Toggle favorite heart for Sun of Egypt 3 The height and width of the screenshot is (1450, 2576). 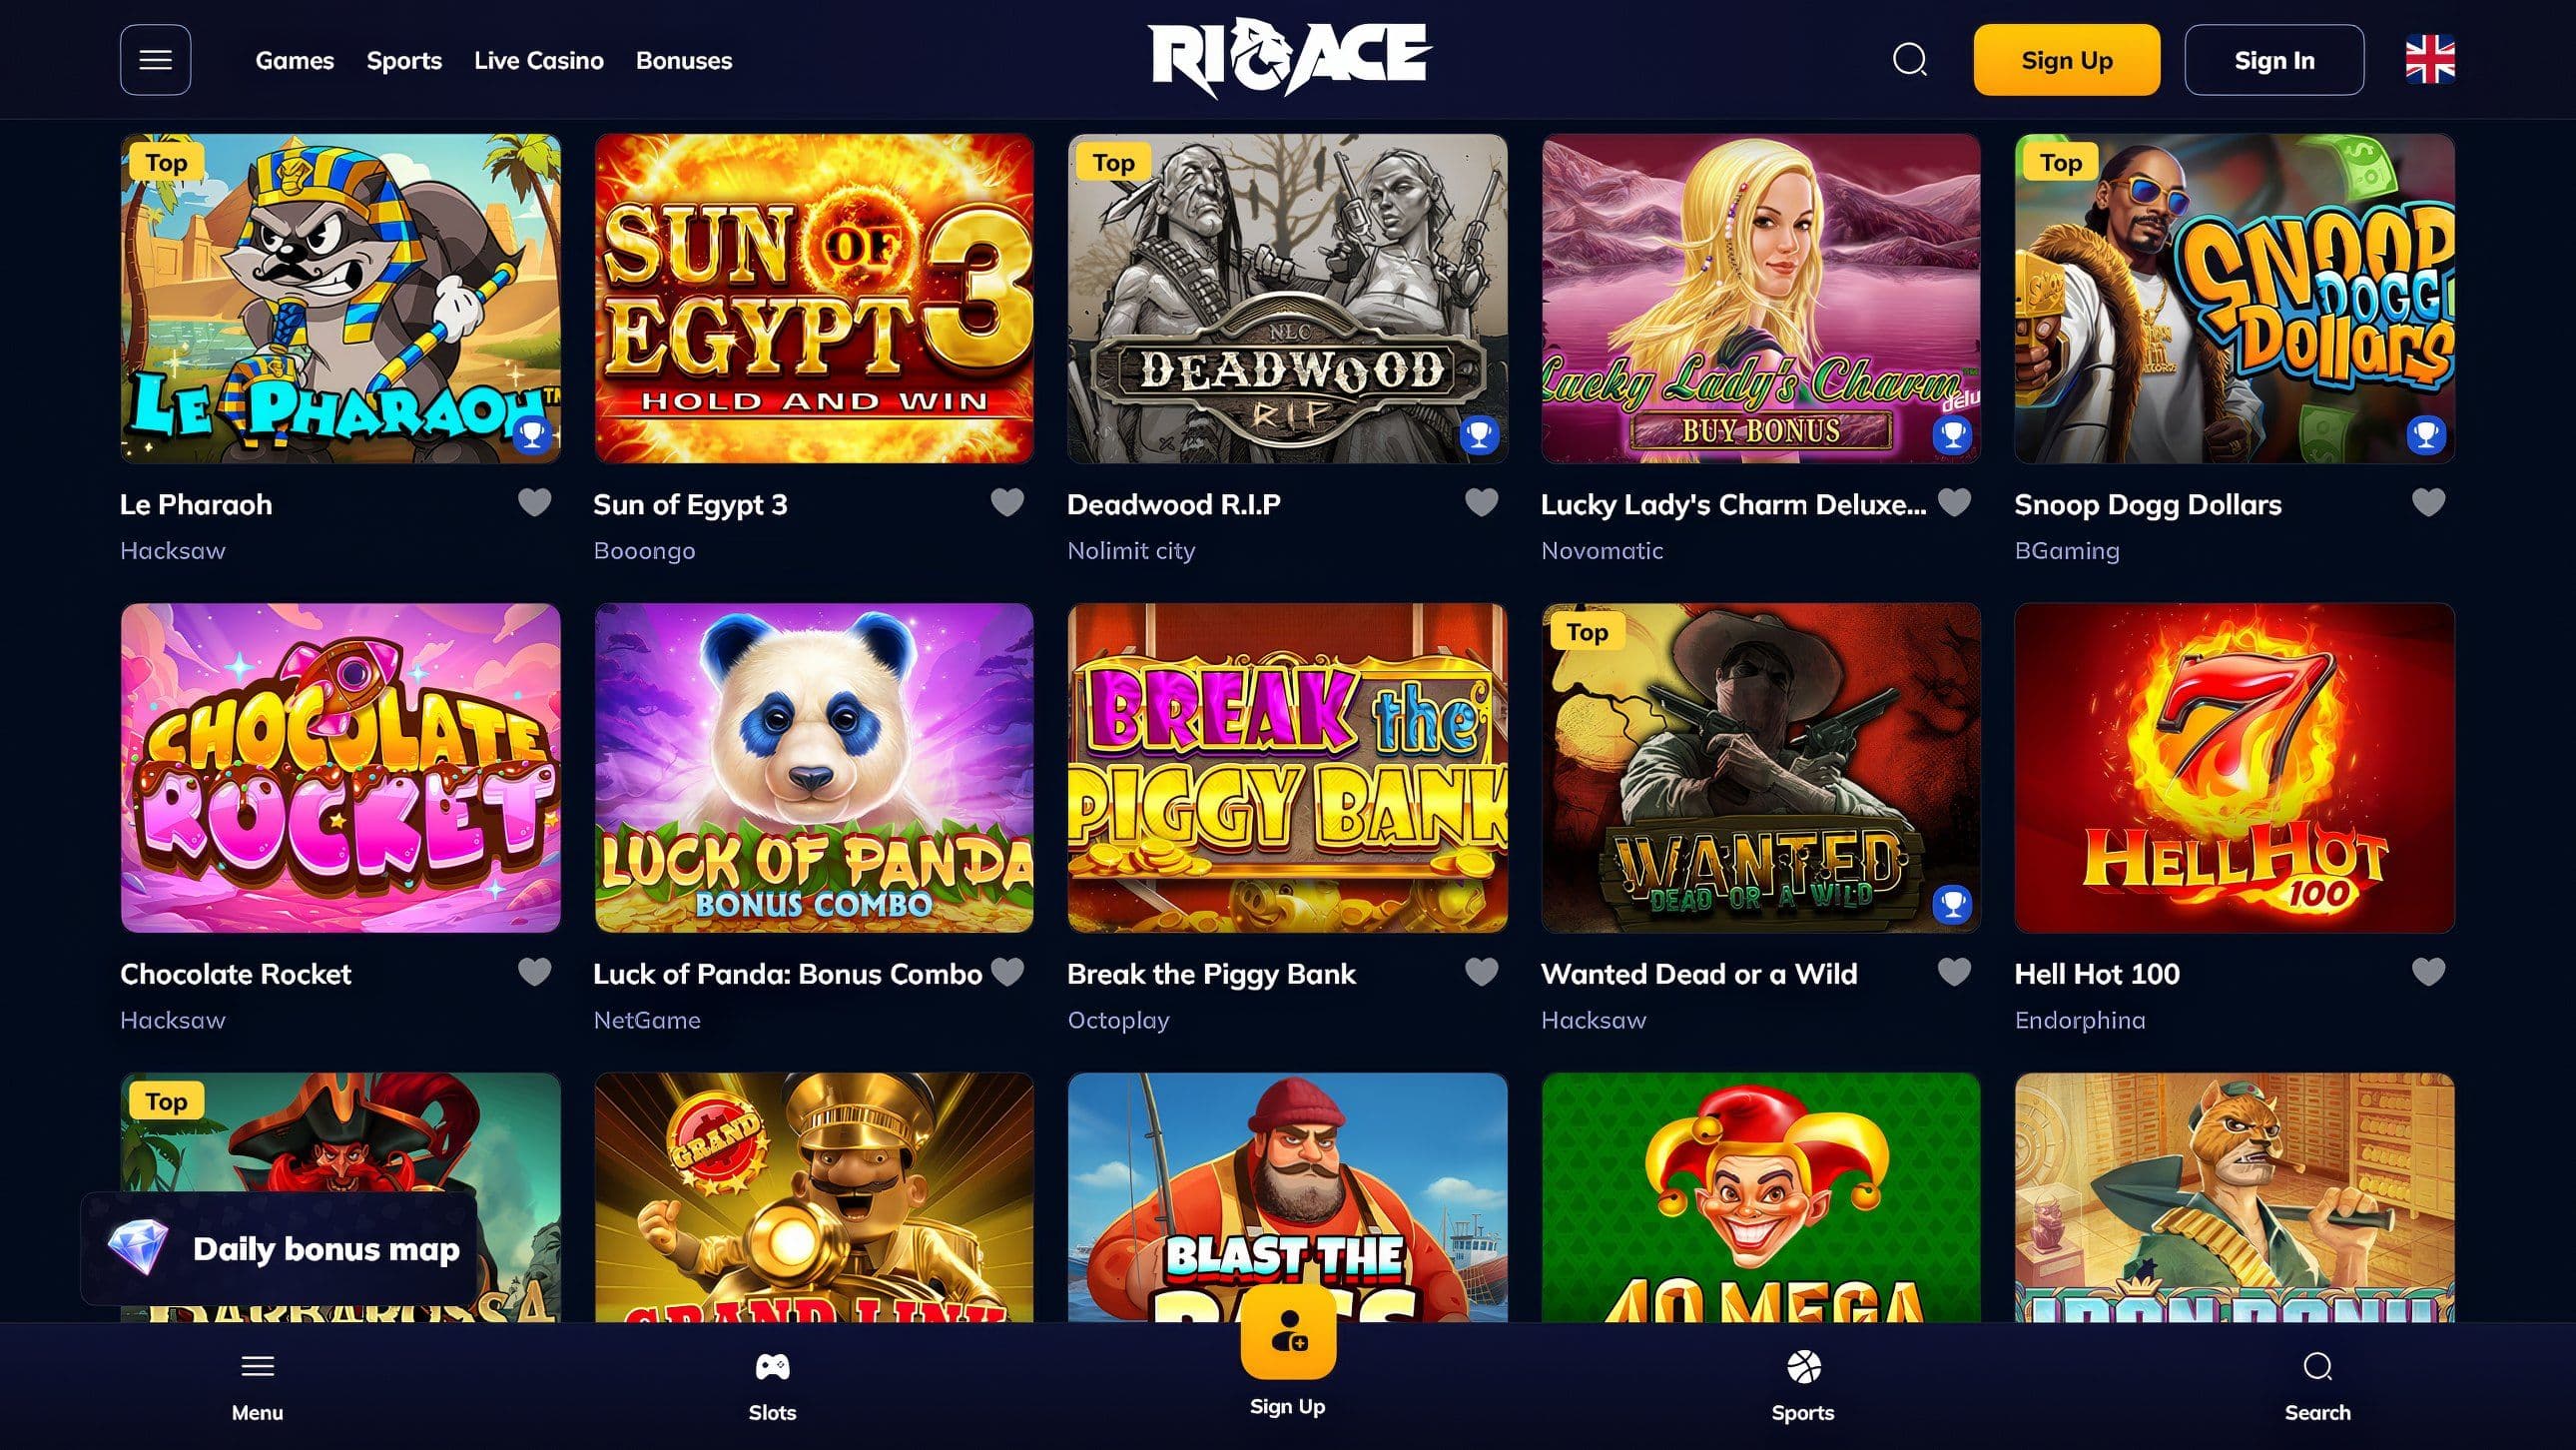[x=1008, y=502]
